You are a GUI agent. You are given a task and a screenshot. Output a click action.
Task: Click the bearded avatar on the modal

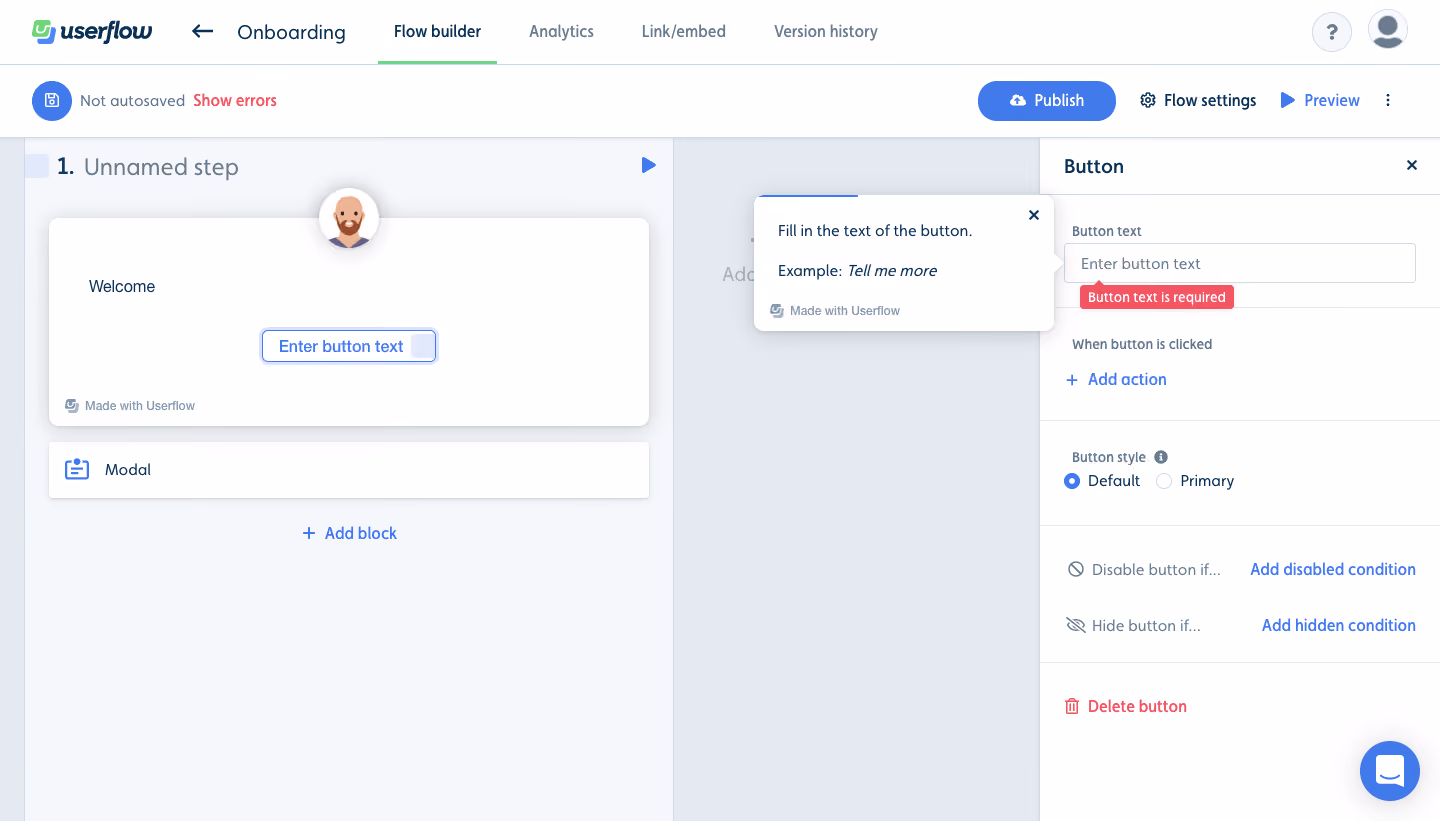click(x=349, y=218)
